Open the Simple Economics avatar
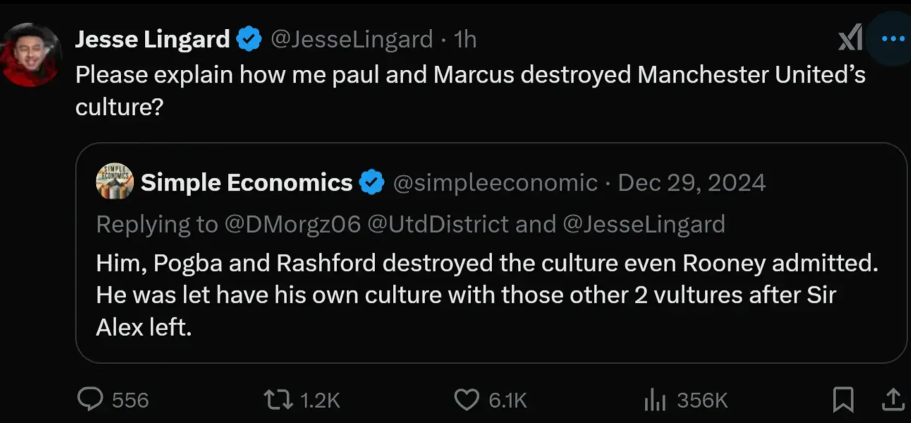 (x=114, y=181)
